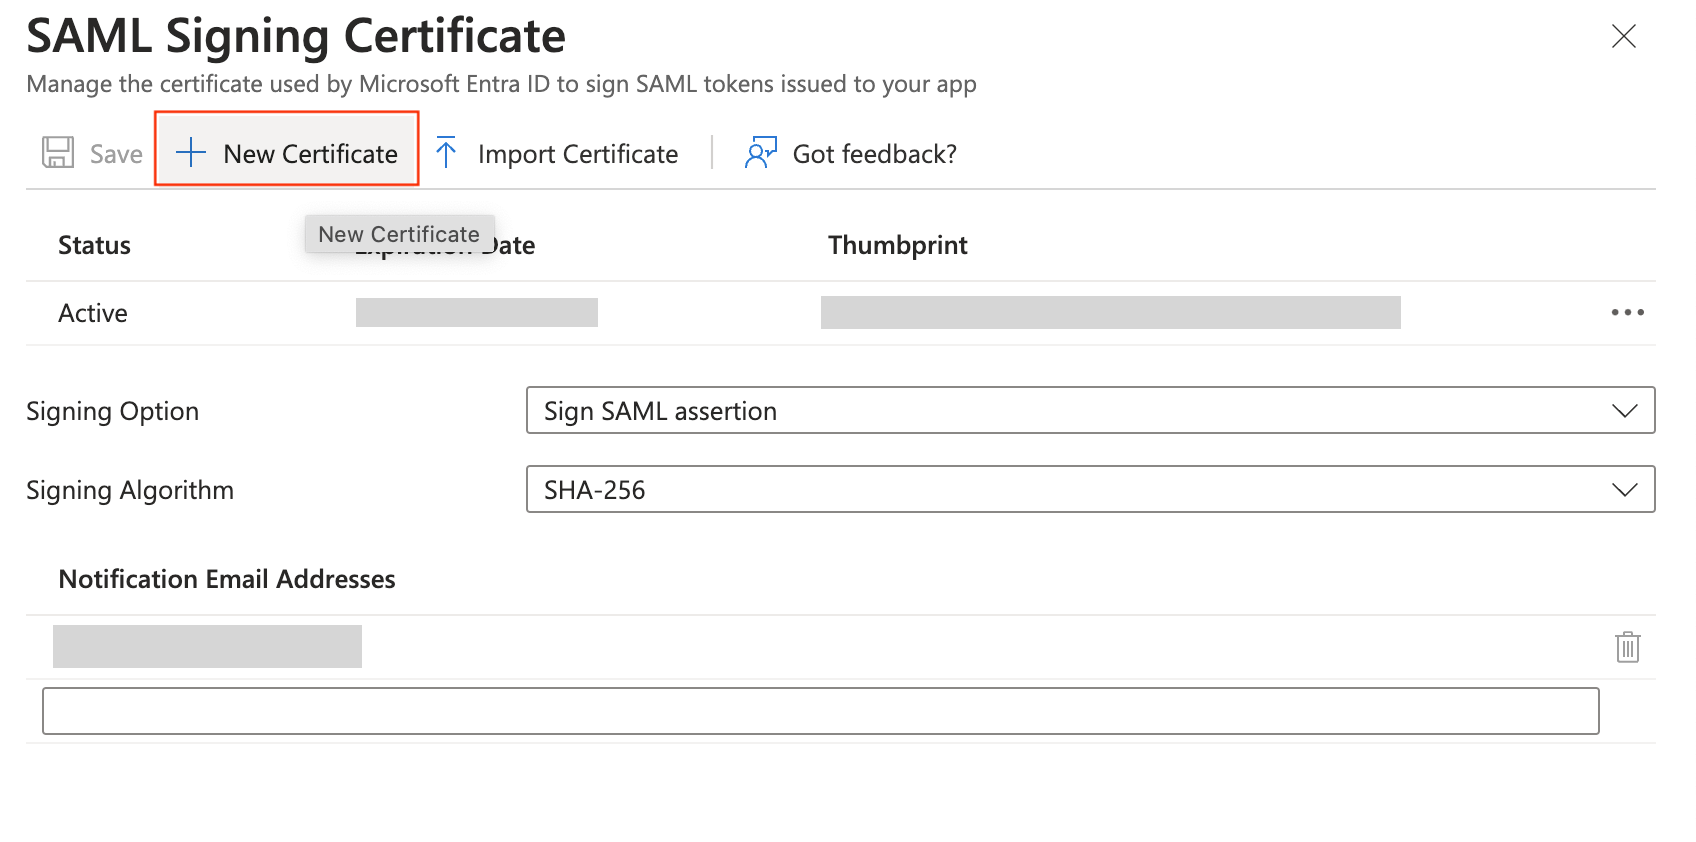Expand the Signing Algorithm chevron arrow

tap(1624, 490)
